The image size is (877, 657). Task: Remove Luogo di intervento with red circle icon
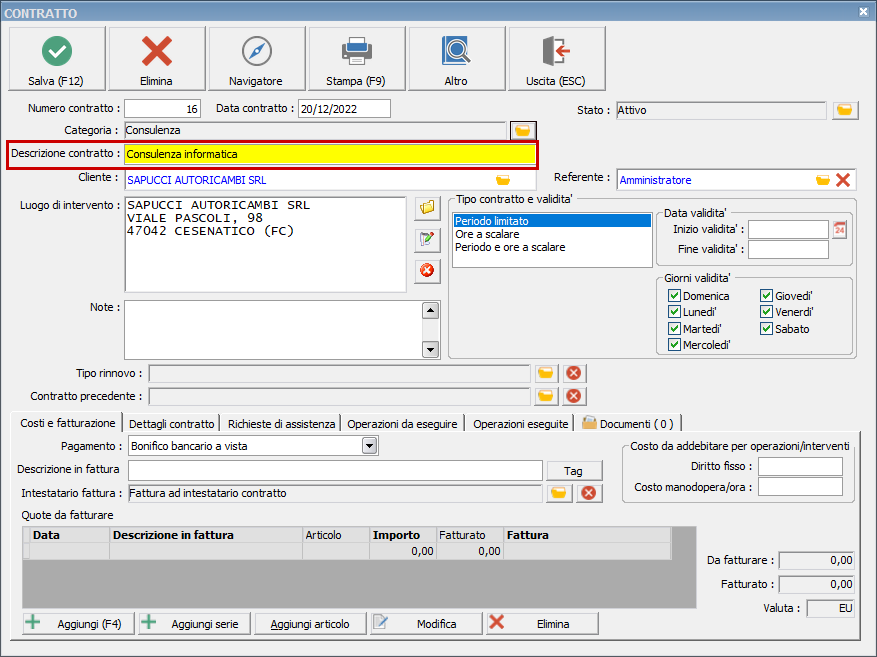tap(427, 271)
